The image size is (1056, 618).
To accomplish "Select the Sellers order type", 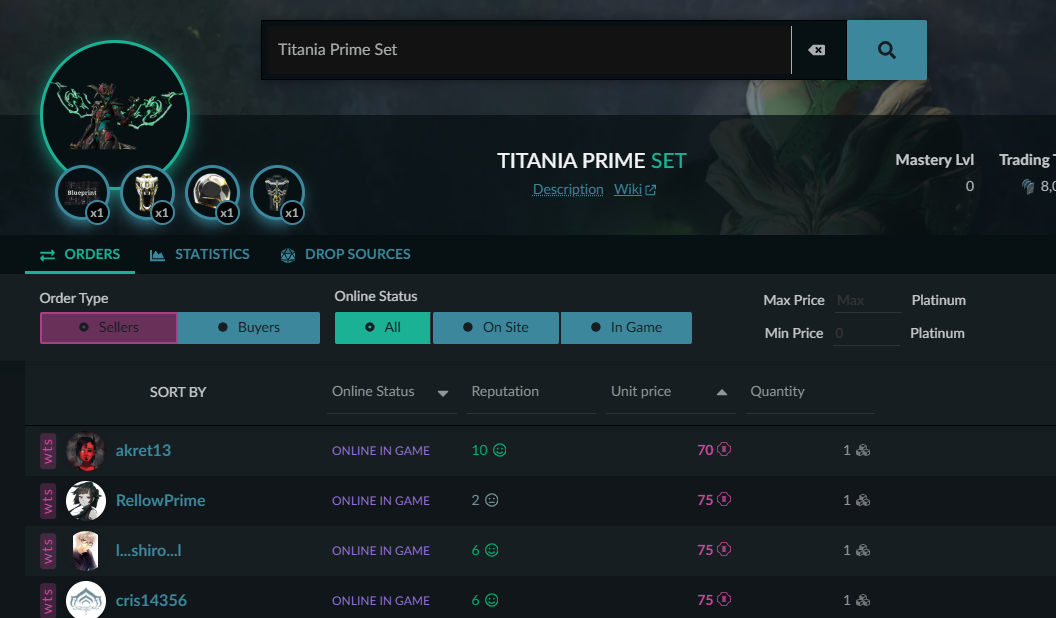I will coord(109,327).
